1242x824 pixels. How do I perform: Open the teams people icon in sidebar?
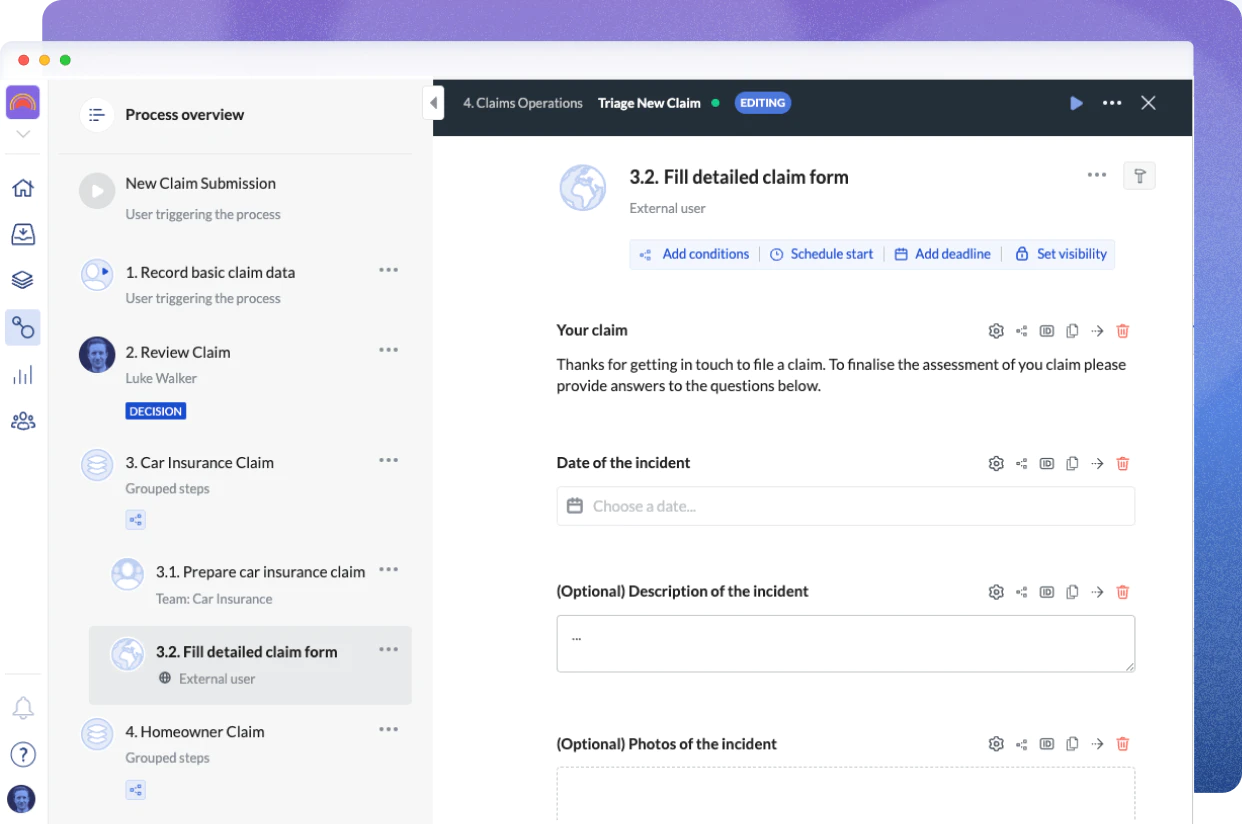click(x=22, y=421)
